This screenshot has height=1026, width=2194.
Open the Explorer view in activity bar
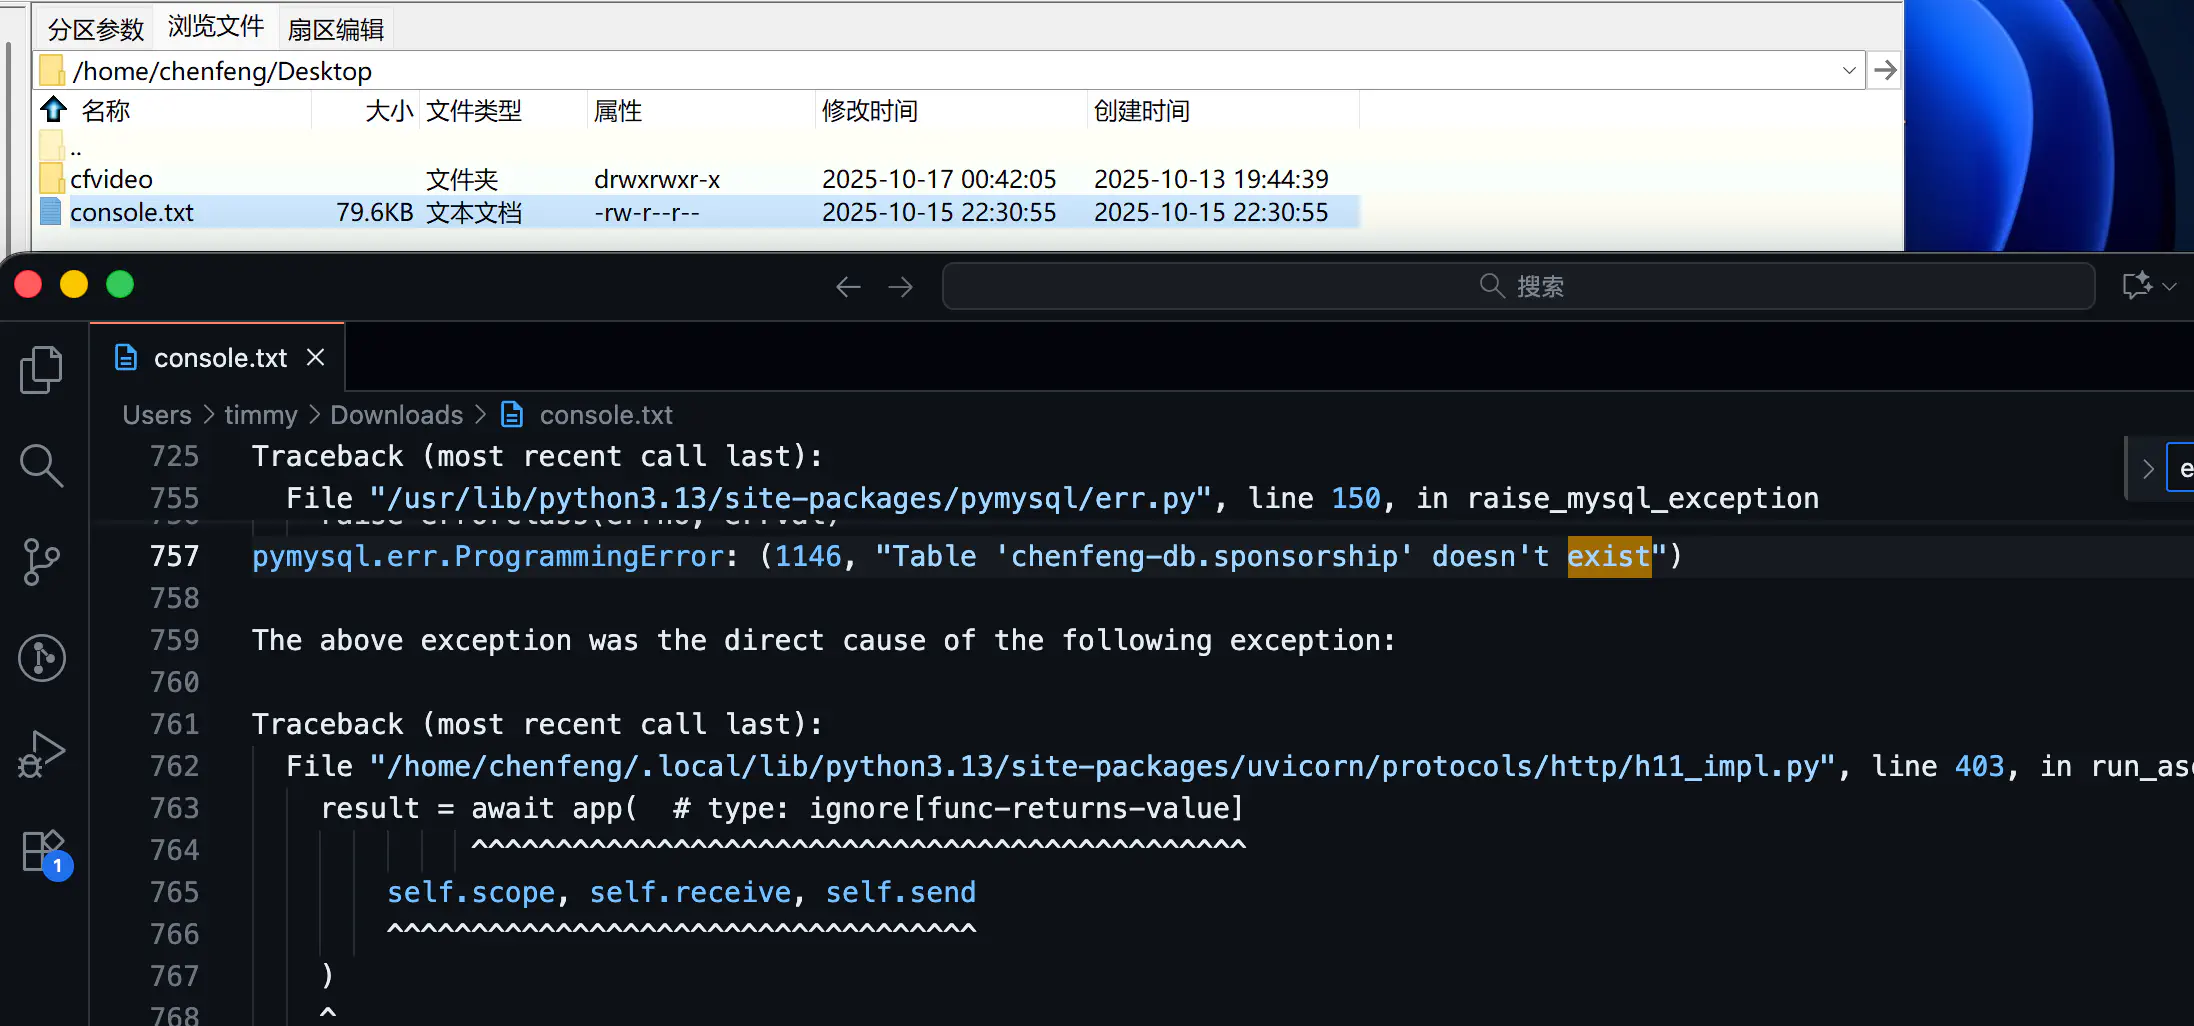click(x=41, y=370)
